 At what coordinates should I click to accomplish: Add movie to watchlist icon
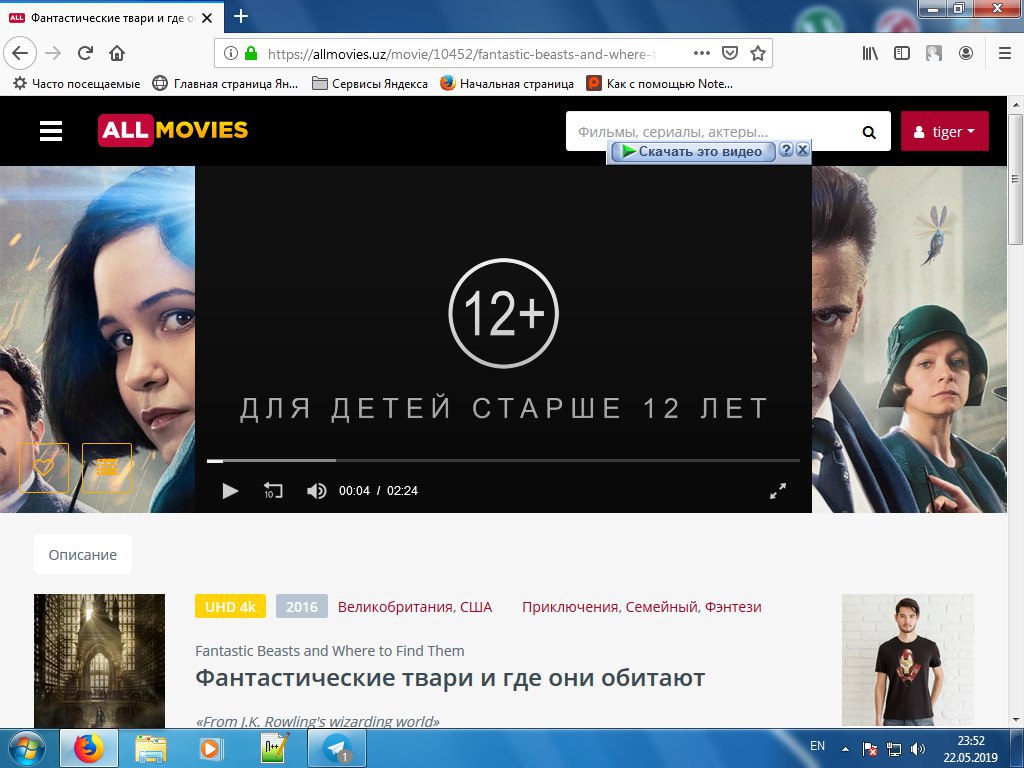tap(107, 468)
